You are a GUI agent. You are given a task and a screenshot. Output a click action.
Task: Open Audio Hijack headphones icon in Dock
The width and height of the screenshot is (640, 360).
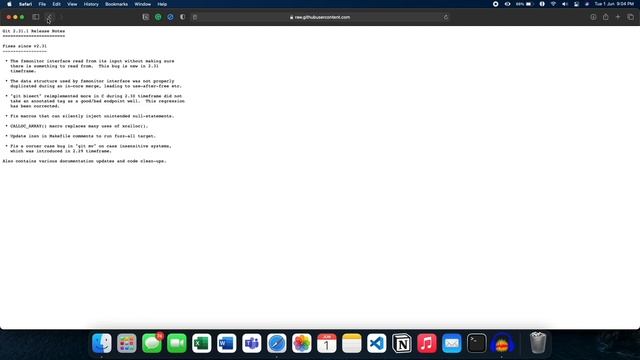tap(502, 343)
